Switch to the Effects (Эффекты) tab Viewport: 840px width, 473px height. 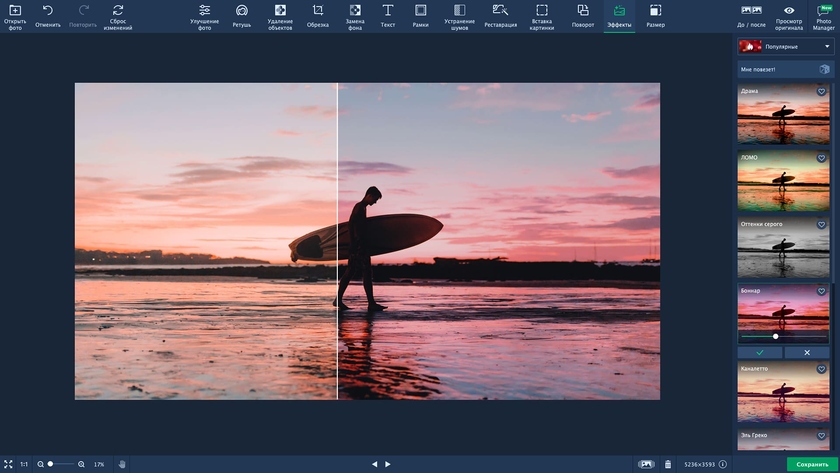point(619,15)
